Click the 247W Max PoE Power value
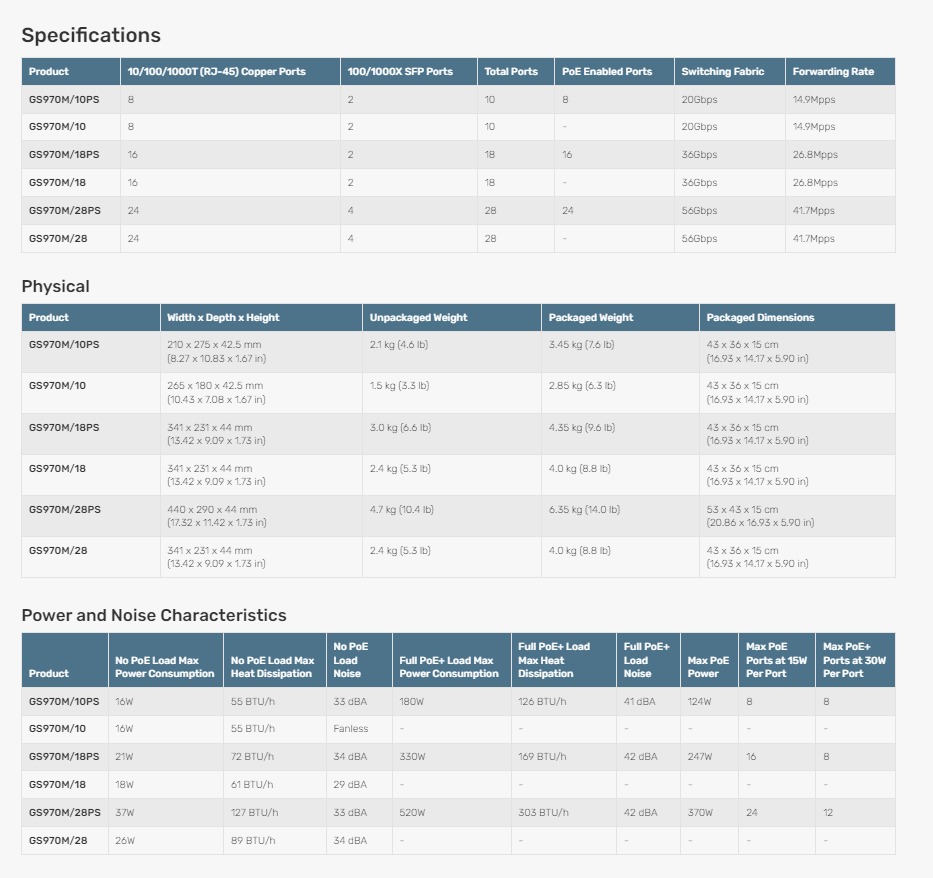 coord(700,757)
